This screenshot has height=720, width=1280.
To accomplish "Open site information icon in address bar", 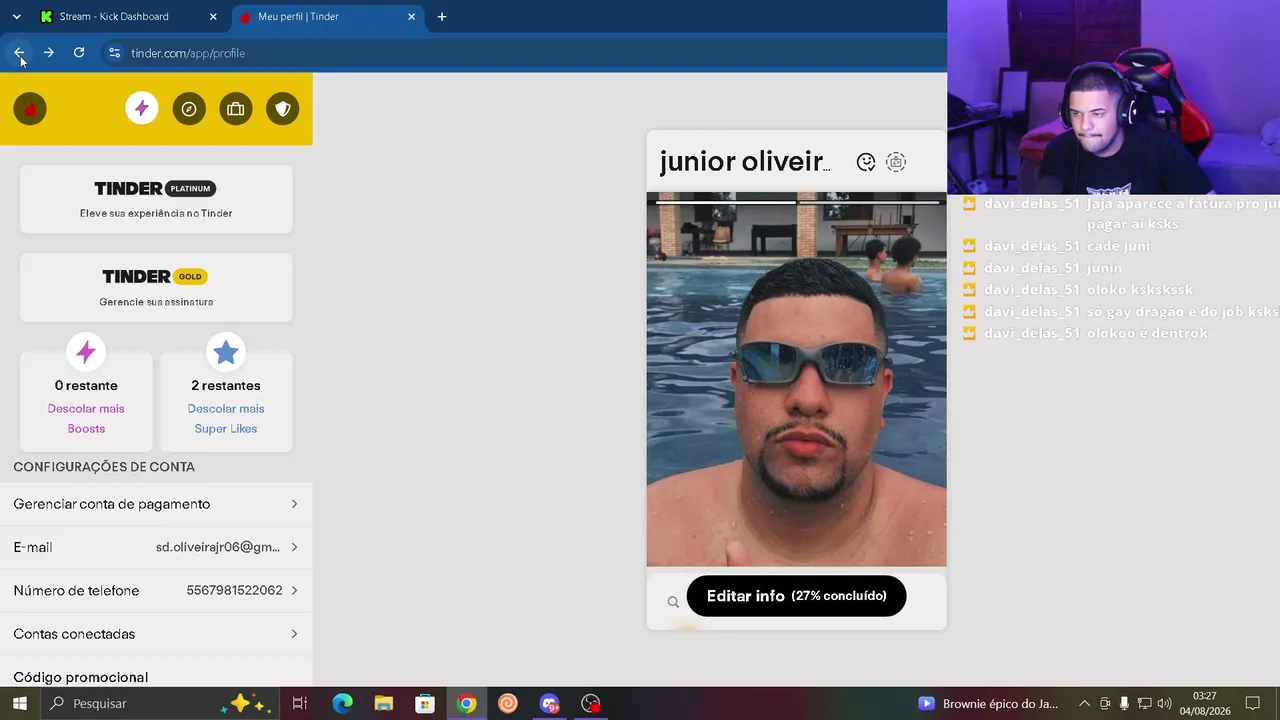I will click(x=114, y=53).
